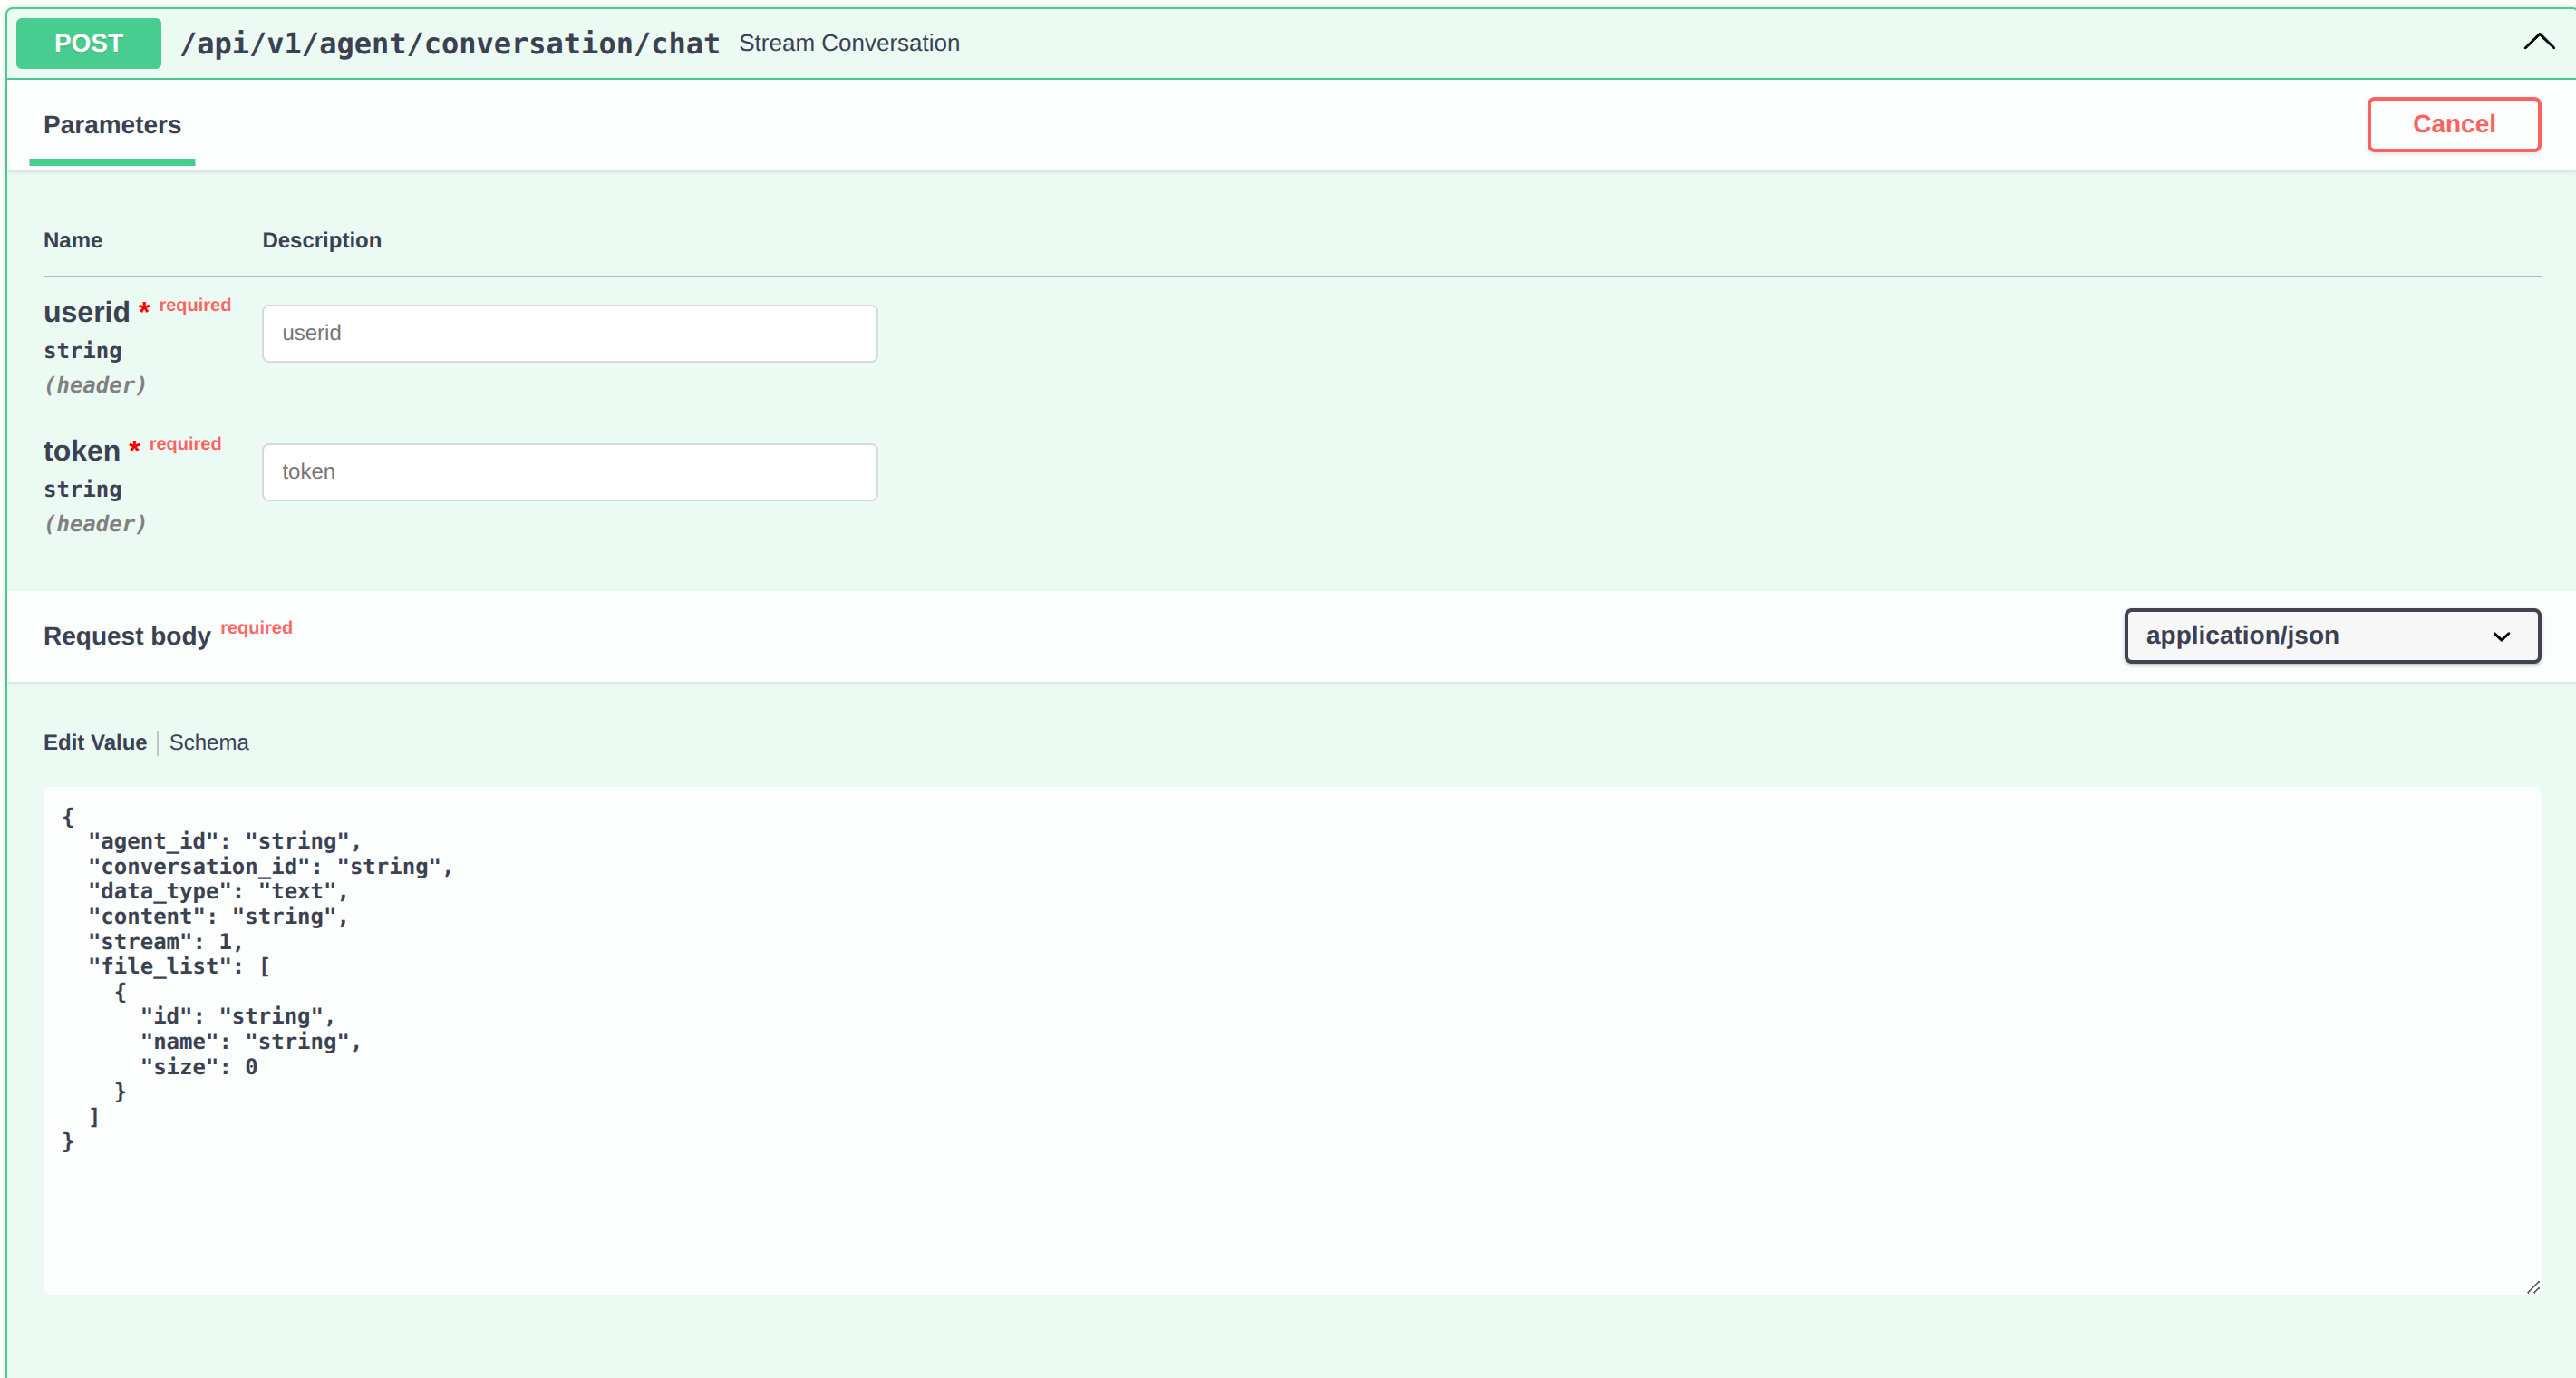Click the "data_type": "text" JSON line
Screen dimensions: 2576x1378
(217, 891)
